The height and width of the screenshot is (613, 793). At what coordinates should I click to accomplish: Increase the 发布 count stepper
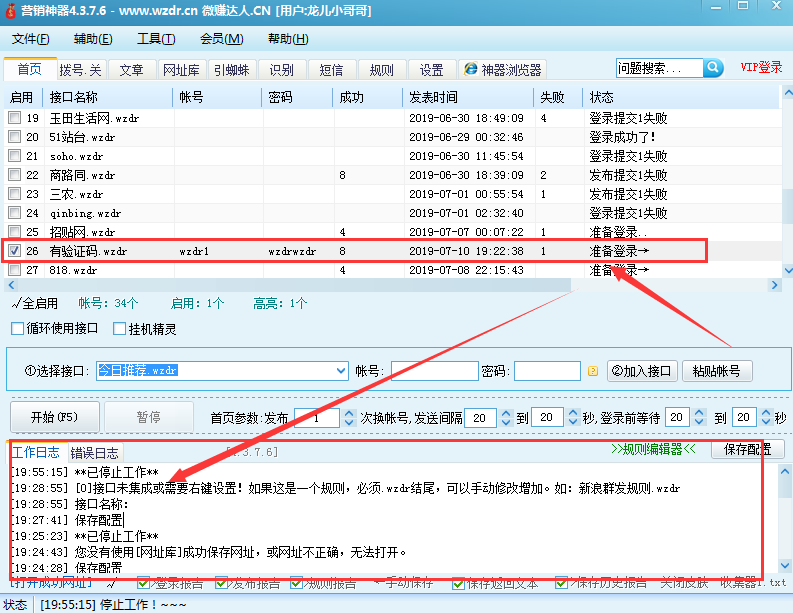[x=349, y=413]
